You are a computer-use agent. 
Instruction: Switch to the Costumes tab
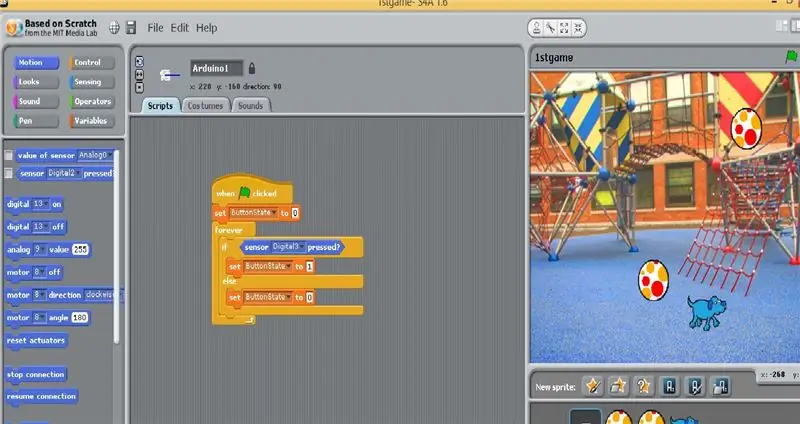coord(205,106)
